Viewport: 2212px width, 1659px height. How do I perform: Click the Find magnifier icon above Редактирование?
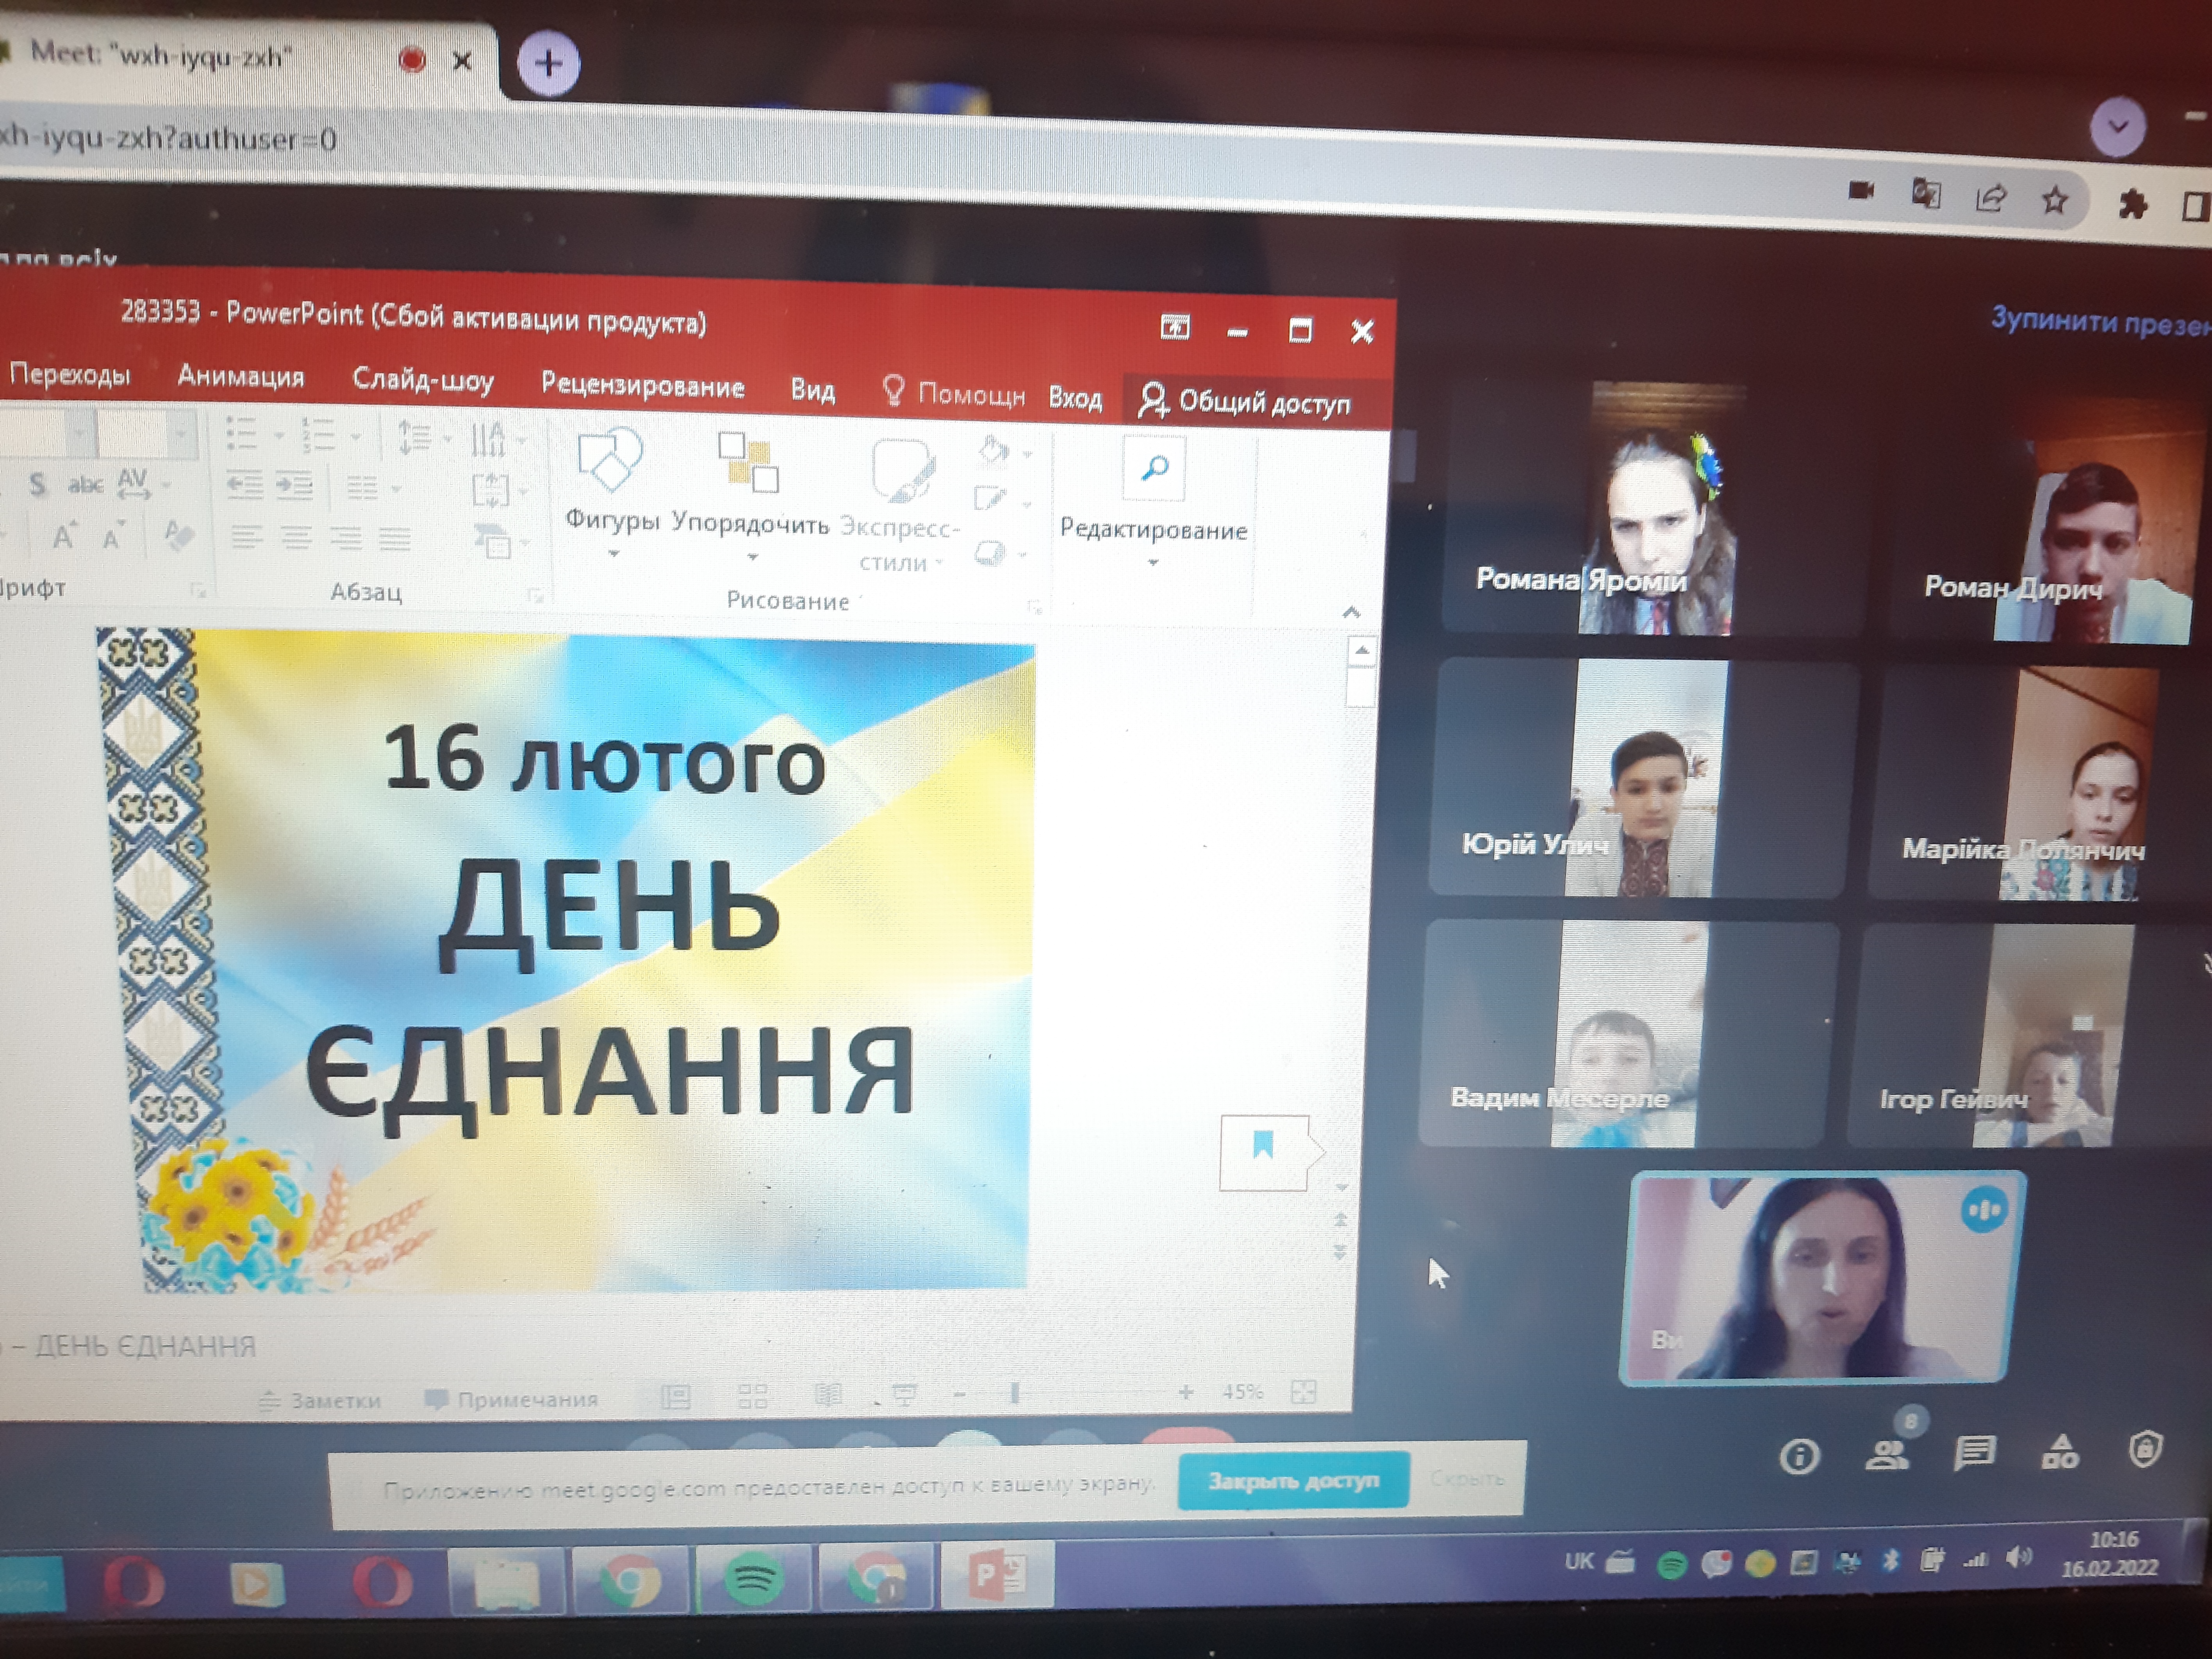pyautogui.click(x=1155, y=468)
